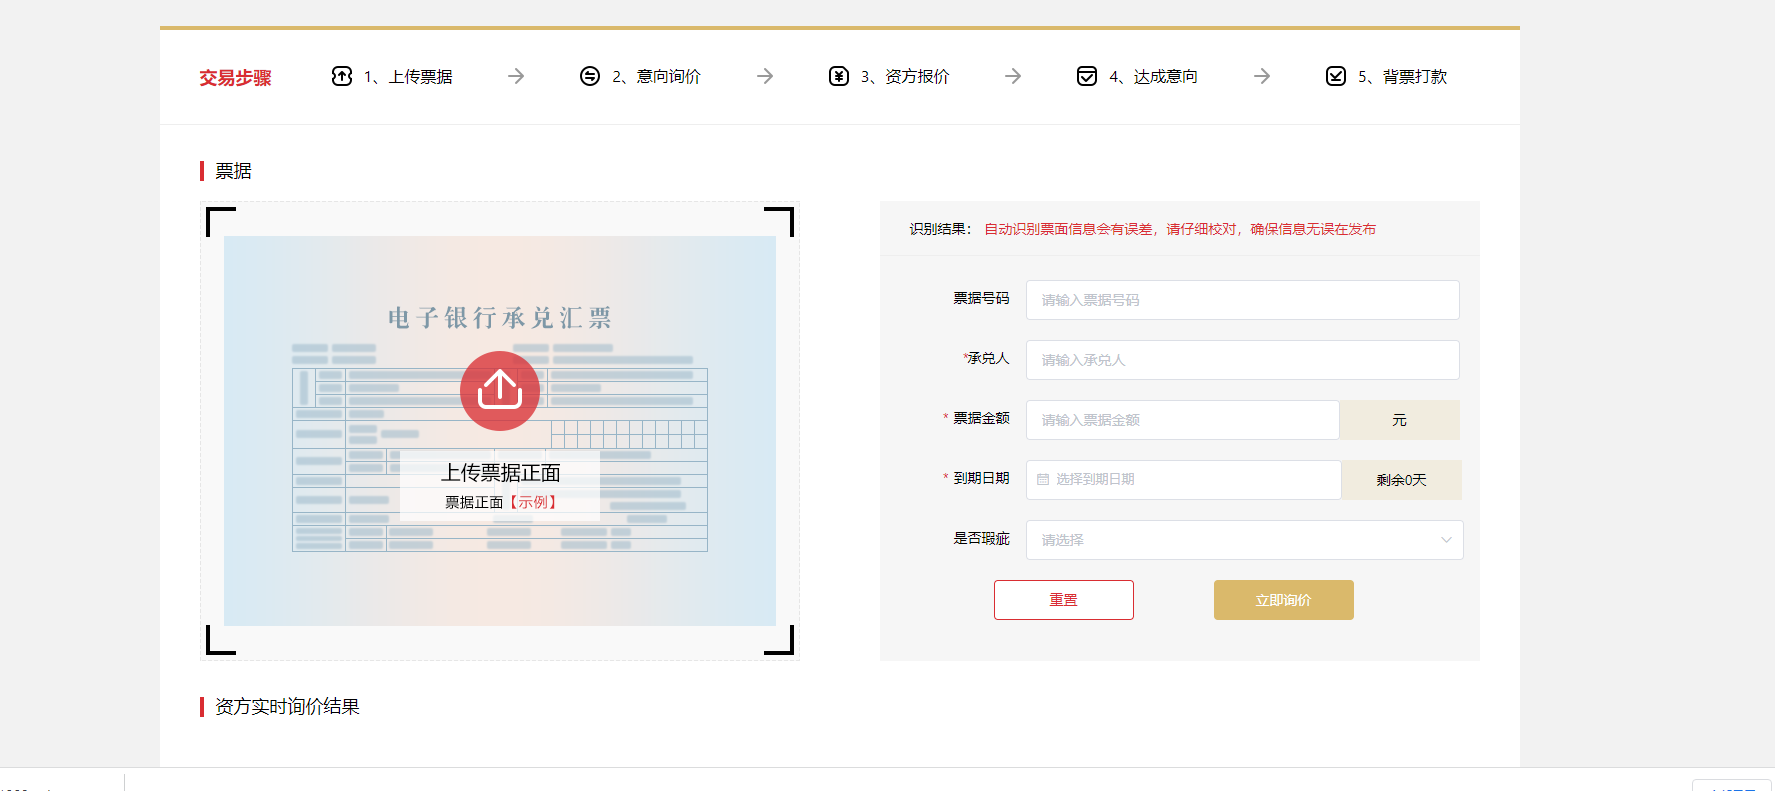Open the 【示例】 sample link
Image resolution: width=1775 pixels, height=791 pixels.
(x=533, y=502)
